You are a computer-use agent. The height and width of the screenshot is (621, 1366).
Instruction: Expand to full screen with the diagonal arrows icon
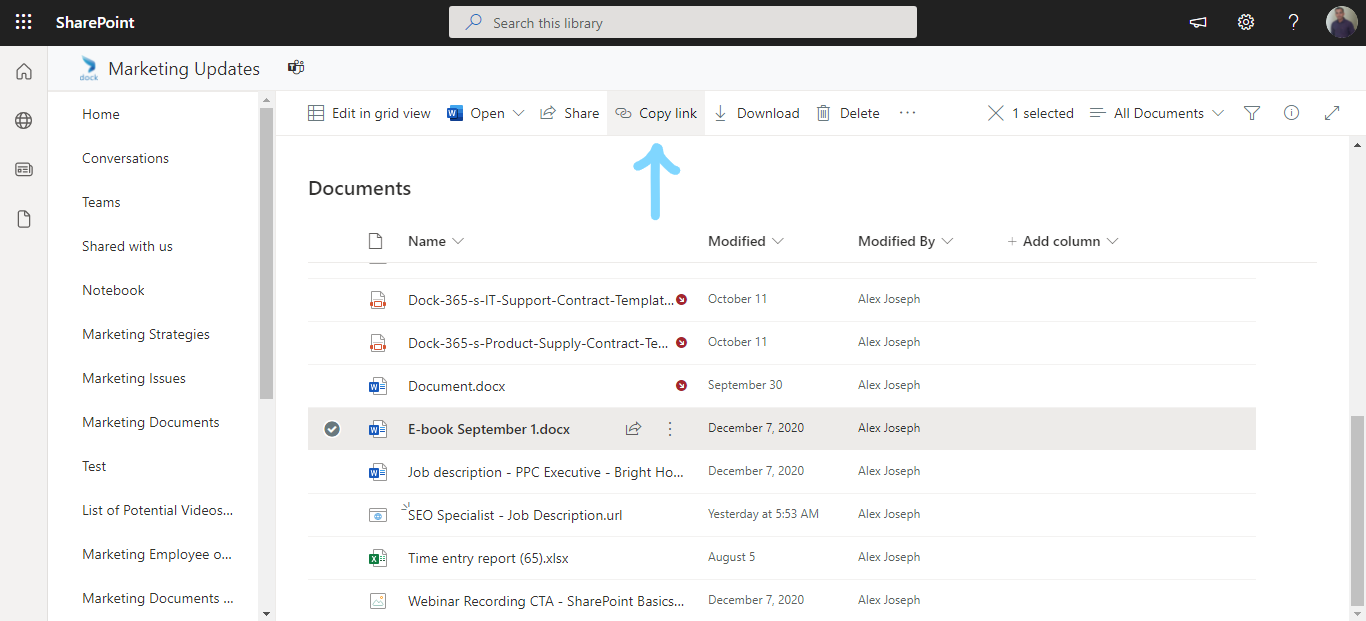point(1332,113)
